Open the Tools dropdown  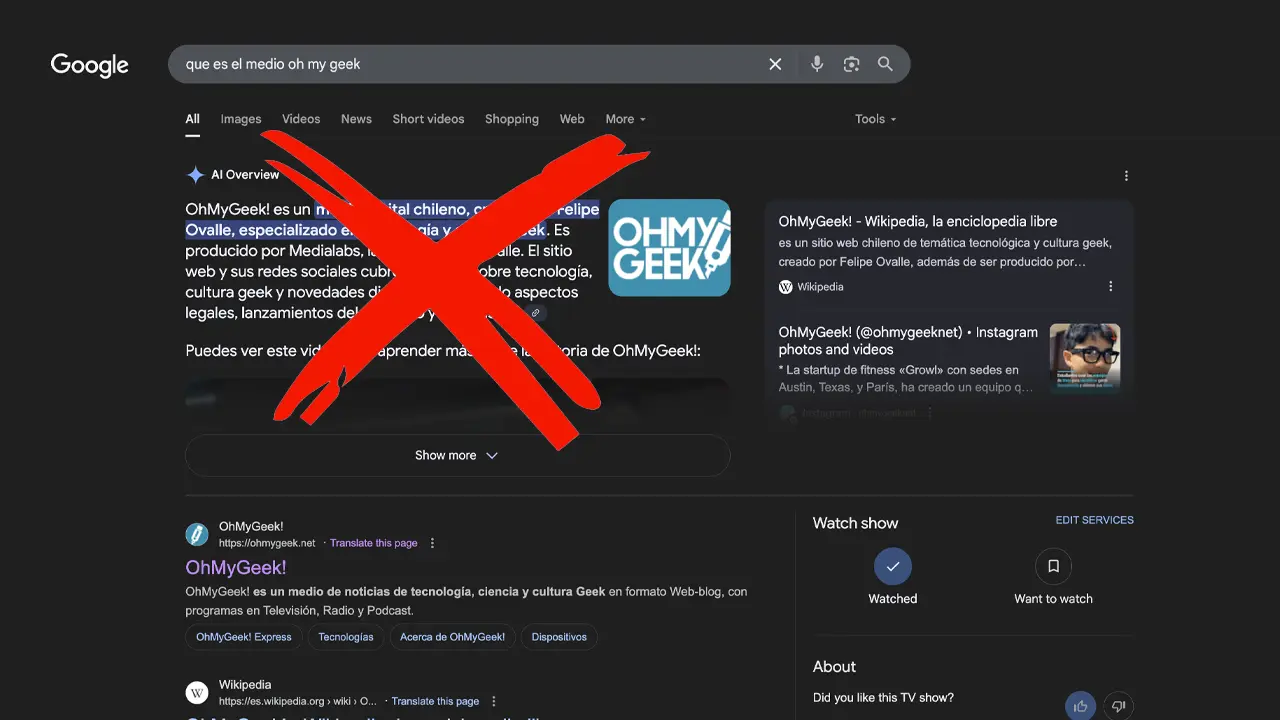pos(875,119)
